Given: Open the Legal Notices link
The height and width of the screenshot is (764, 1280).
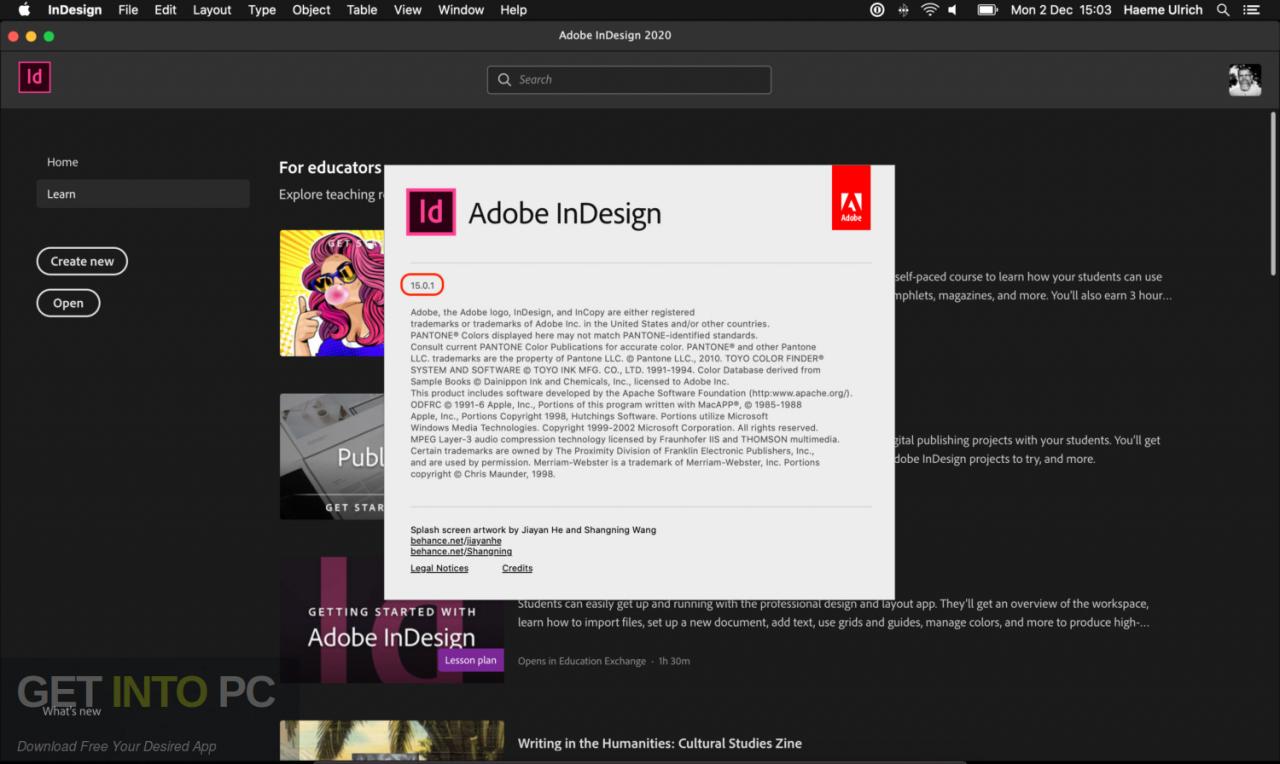Looking at the screenshot, I should (x=439, y=568).
